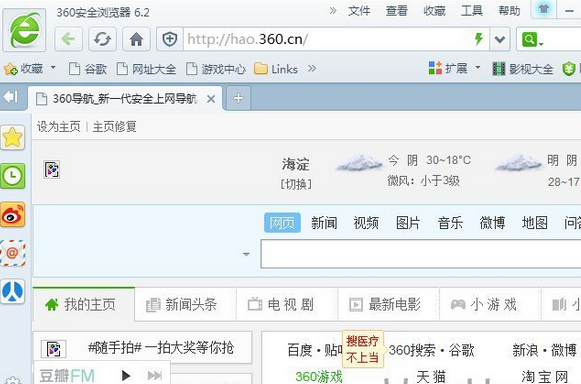This screenshot has width=581, height=384.
Task: Open the 文件 menu
Action: (x=359, y=11)
